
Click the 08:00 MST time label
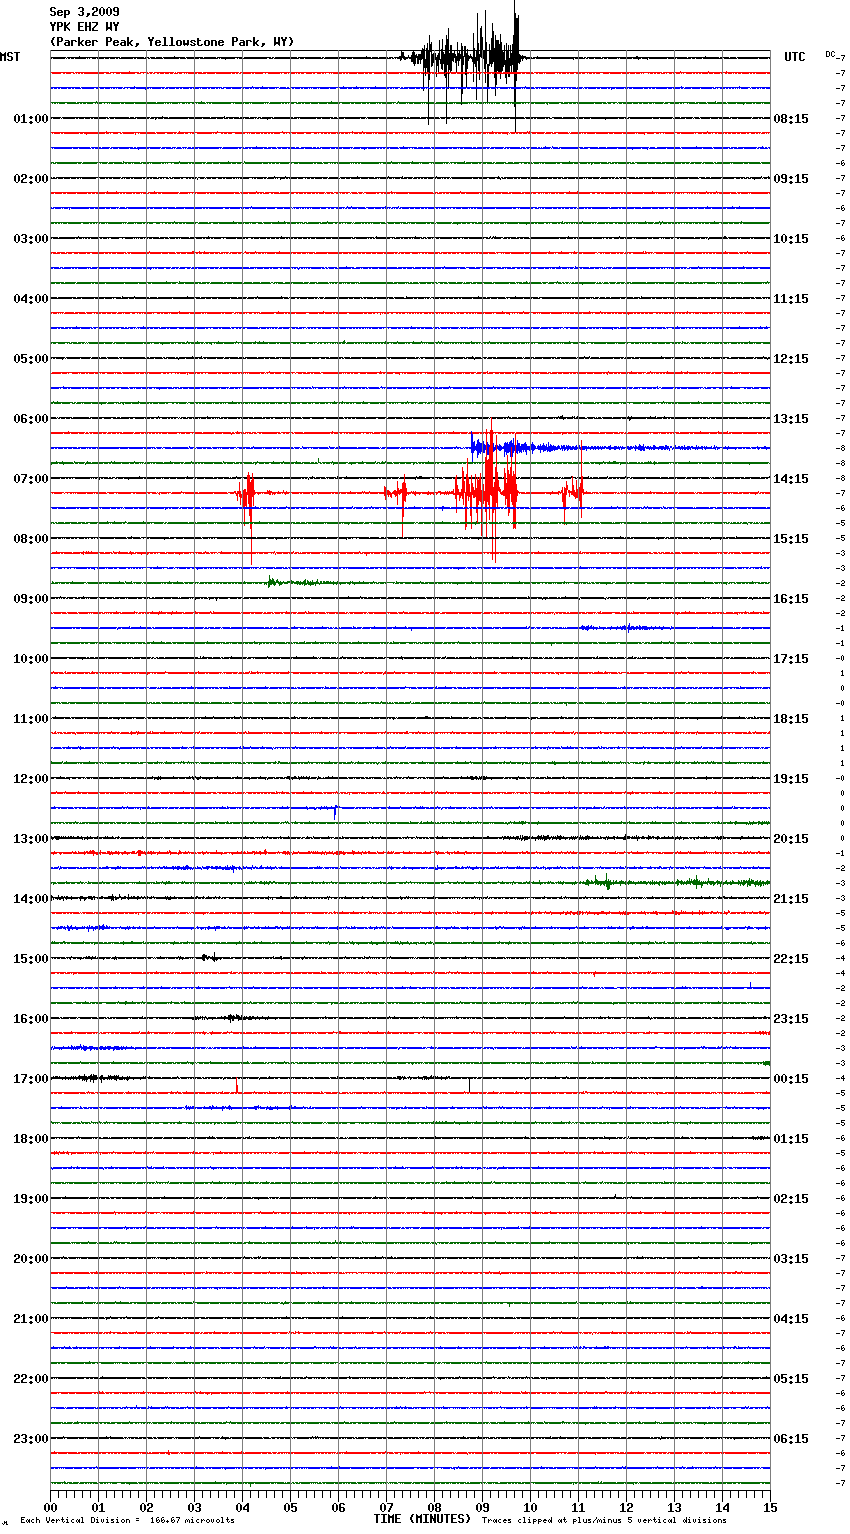pos(31,539)
